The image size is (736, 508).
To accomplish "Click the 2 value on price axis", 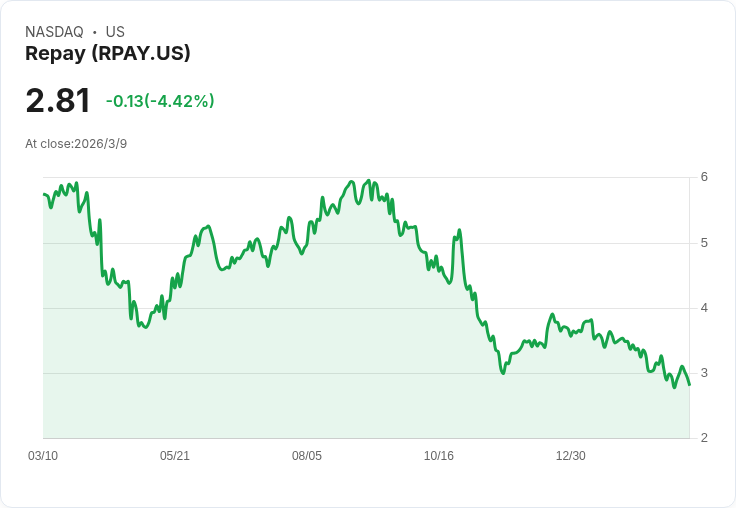I will coord(704,438).
